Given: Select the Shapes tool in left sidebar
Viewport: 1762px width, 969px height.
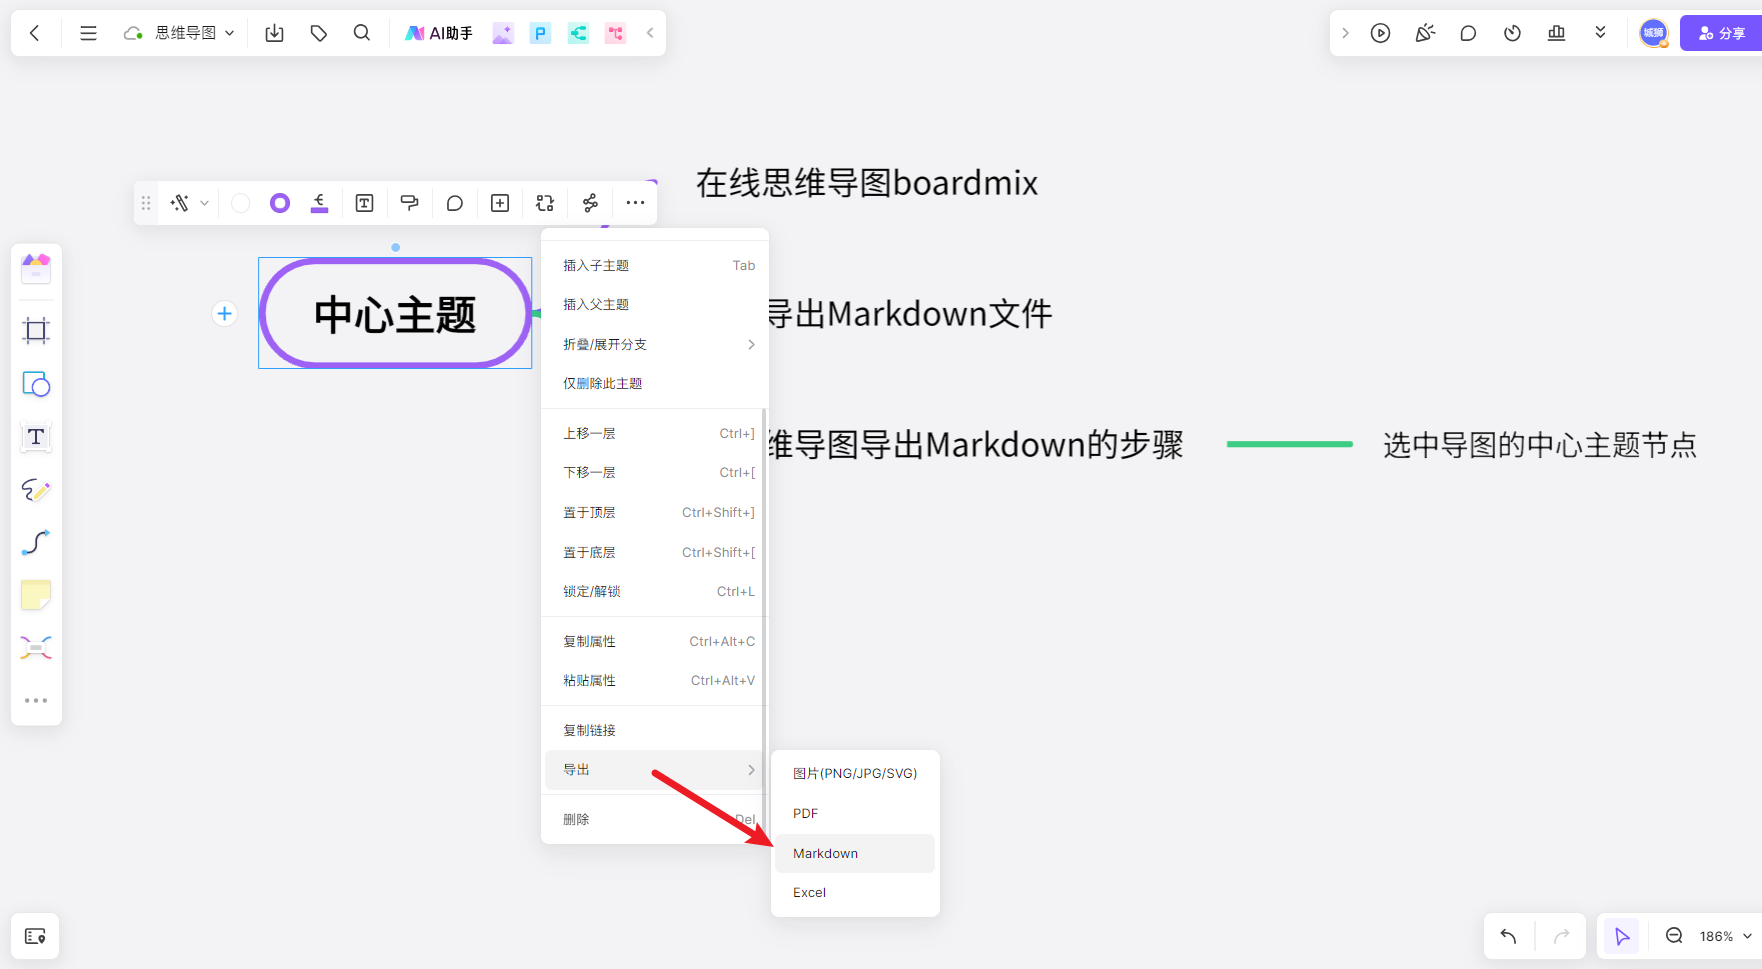Looking at the screenshot, I should (x=36, y=384).
